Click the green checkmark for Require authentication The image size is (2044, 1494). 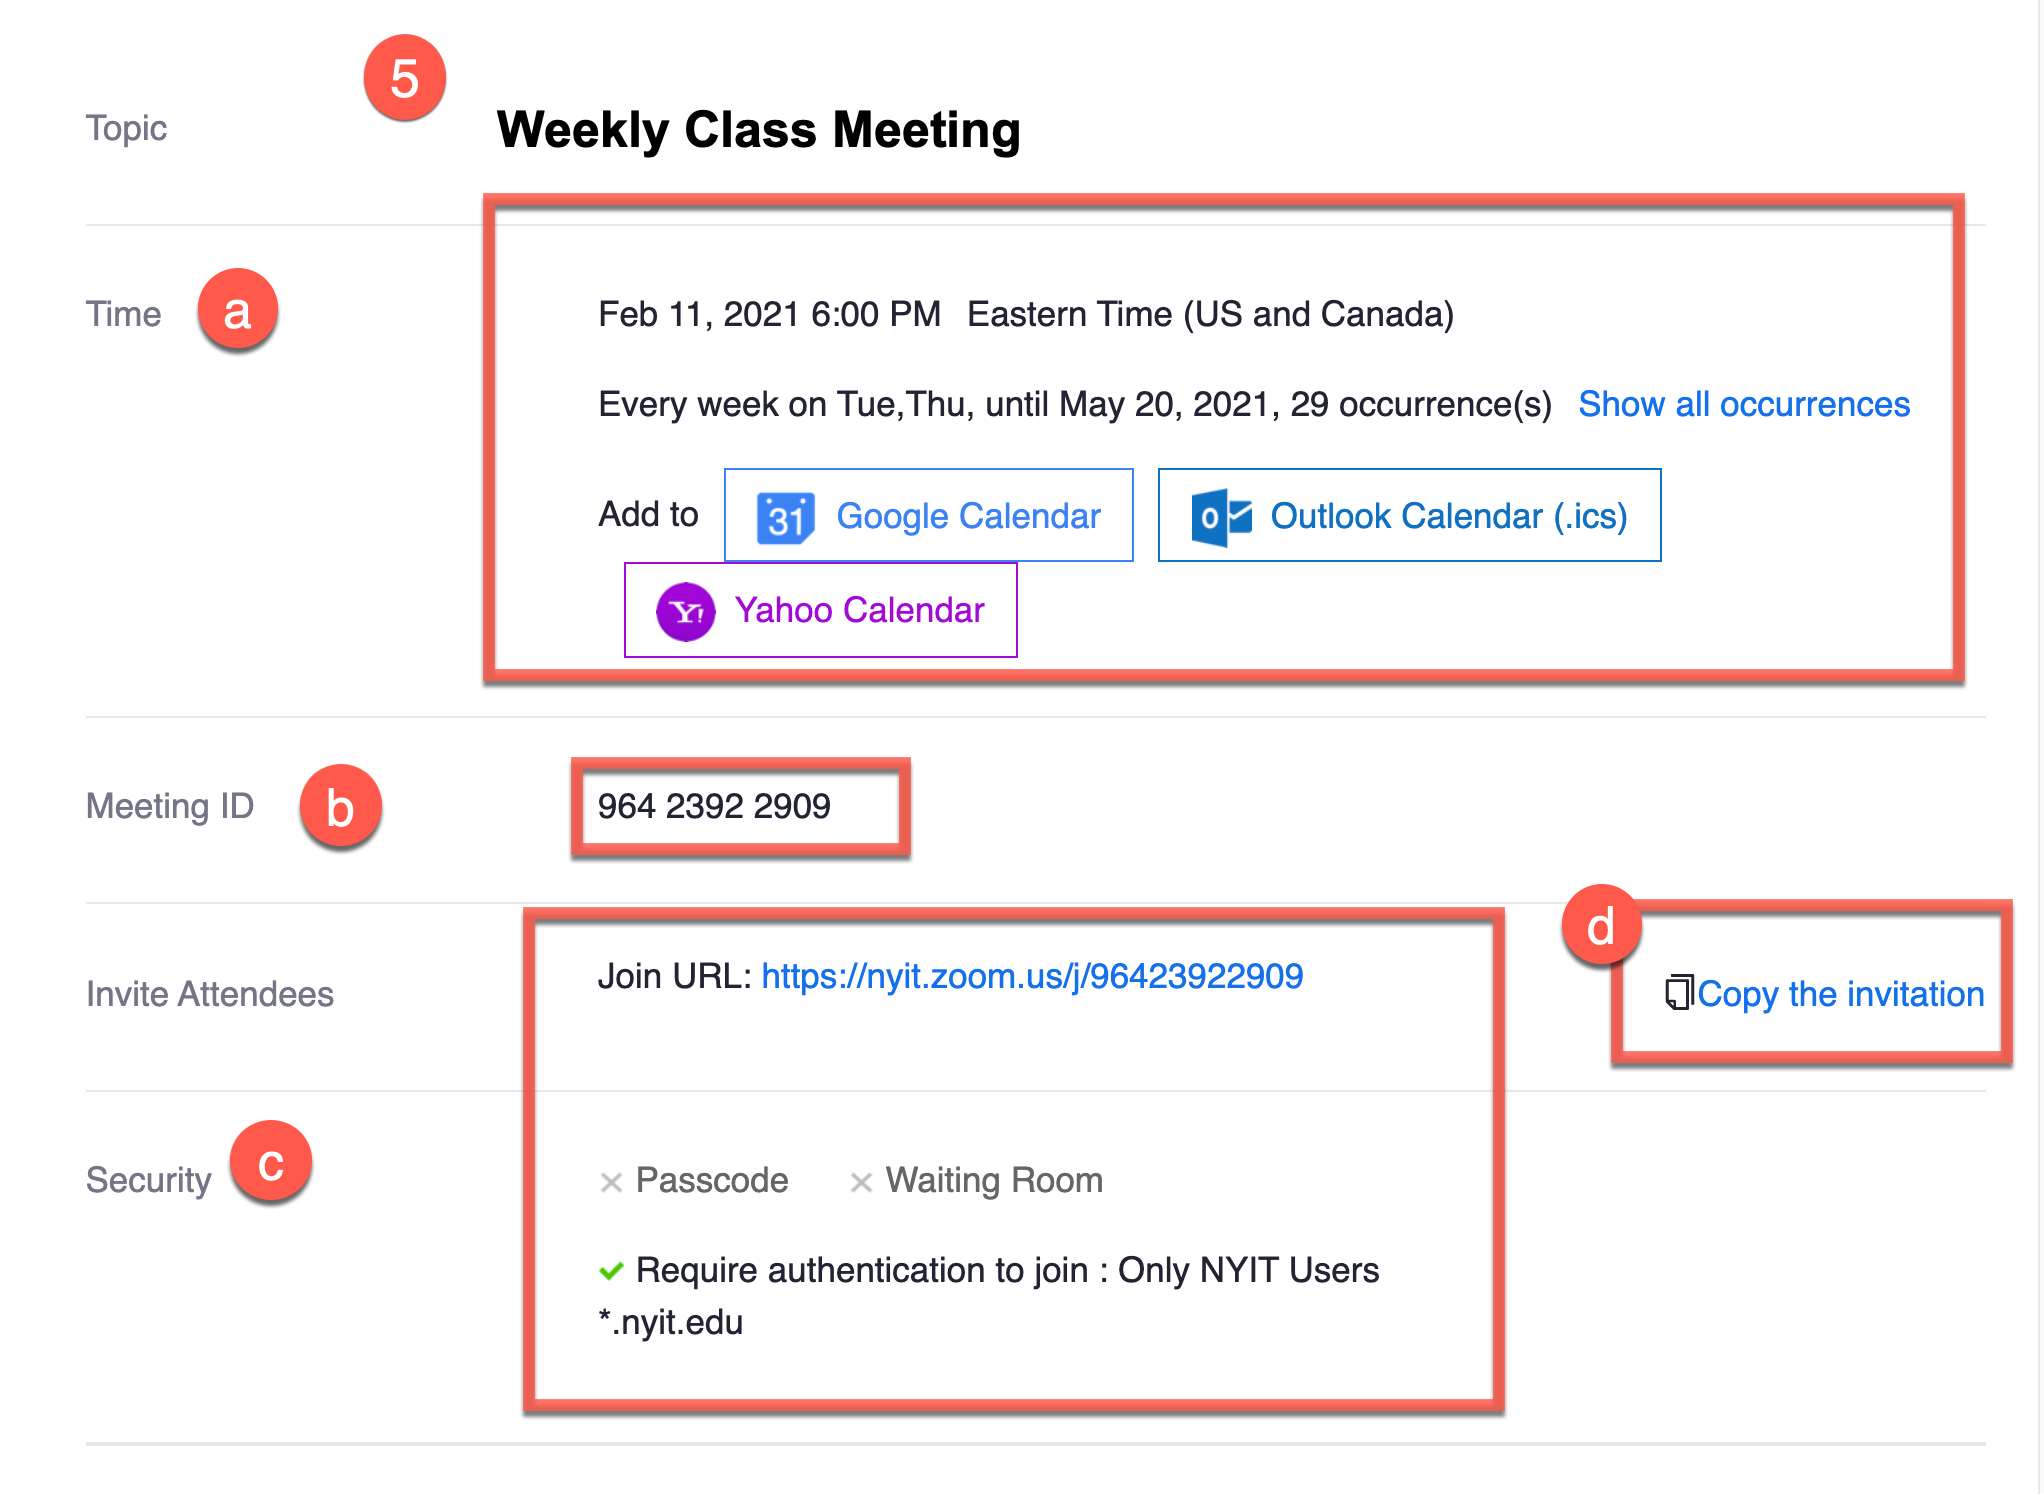(x=611, y=1271)
